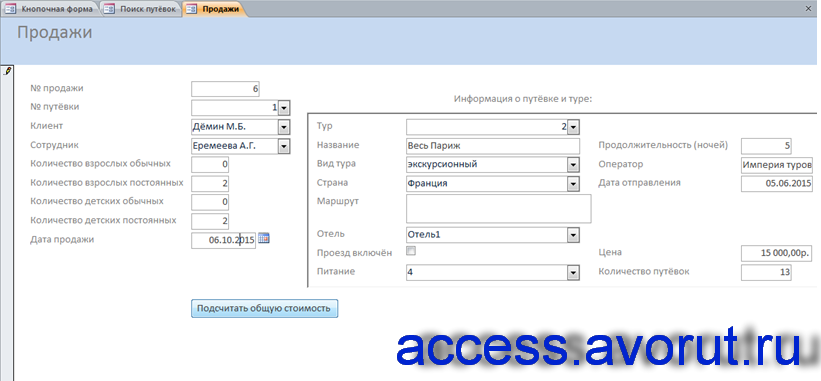Click the Цена label
The height and width of the screenshot is (381, 821).
[x=609, y=253]
